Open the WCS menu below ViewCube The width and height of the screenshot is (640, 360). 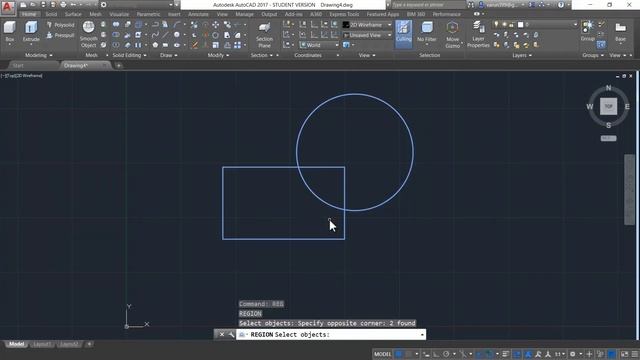(x=608, y=138)
